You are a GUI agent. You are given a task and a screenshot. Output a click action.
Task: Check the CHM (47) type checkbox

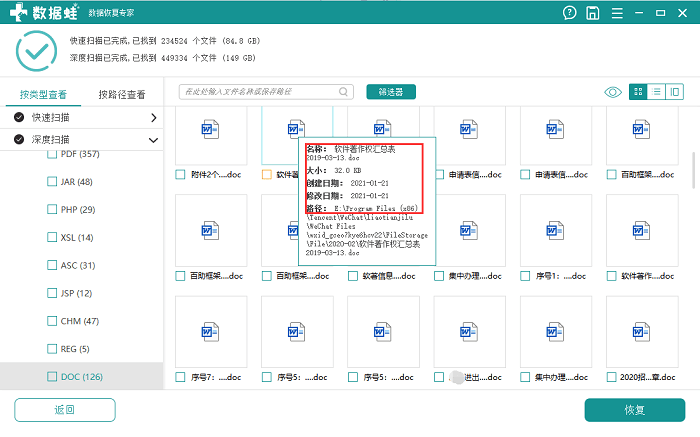pyautogui.click(x=52, y=320)
